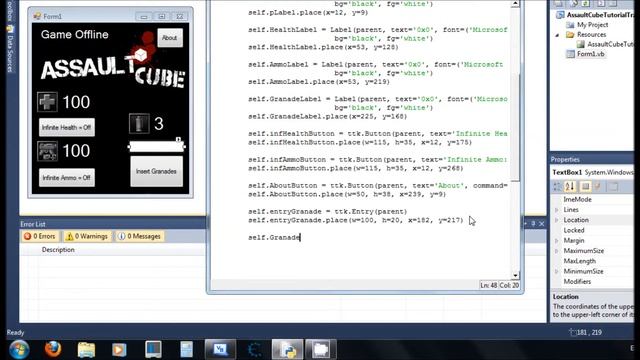Filter by 0 Errors in Error List

click(40, 236)
